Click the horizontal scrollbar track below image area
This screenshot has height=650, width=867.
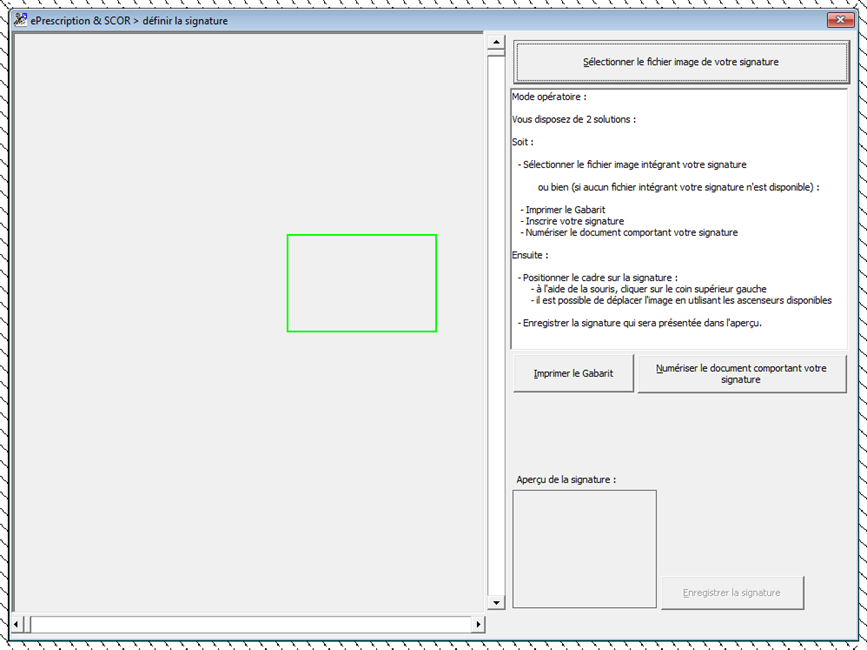(250, 624)
